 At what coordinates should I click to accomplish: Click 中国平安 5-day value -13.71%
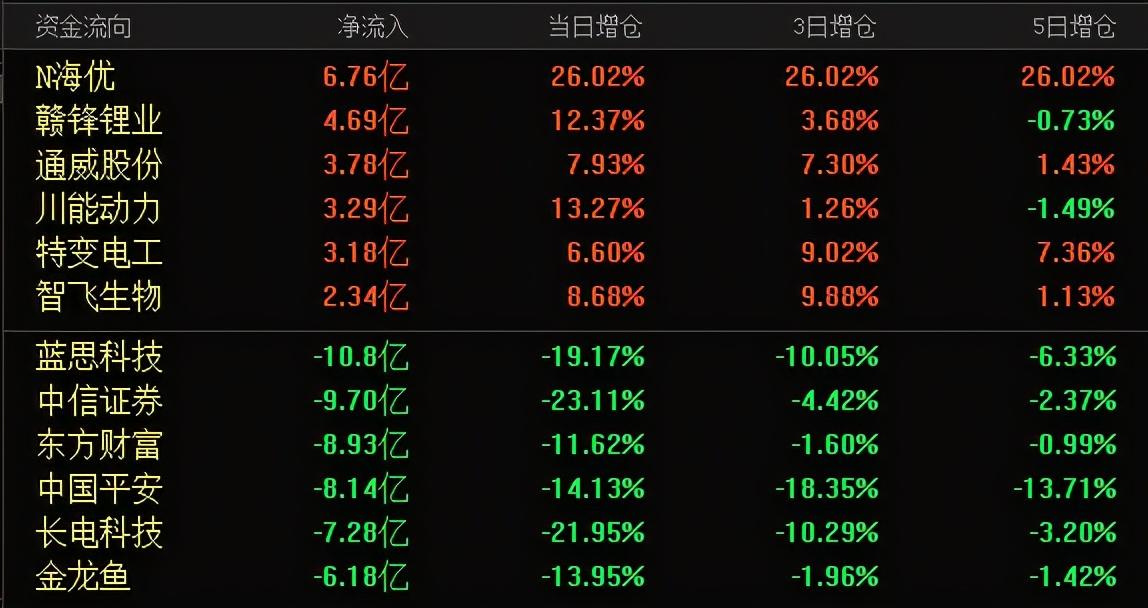(x=1065, y=489)
